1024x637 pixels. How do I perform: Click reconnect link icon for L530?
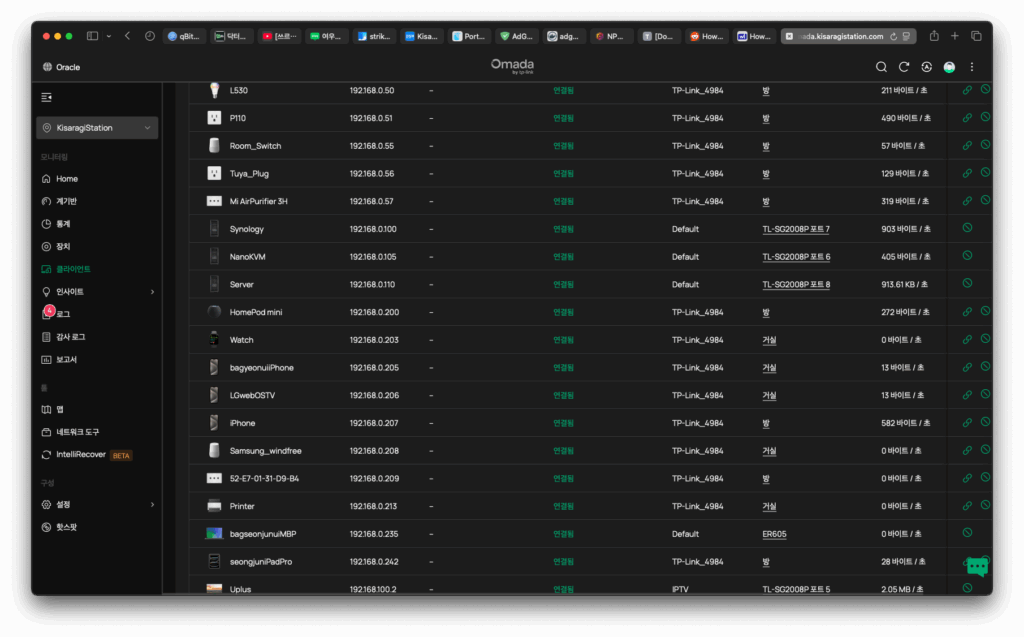pos(967,90)
